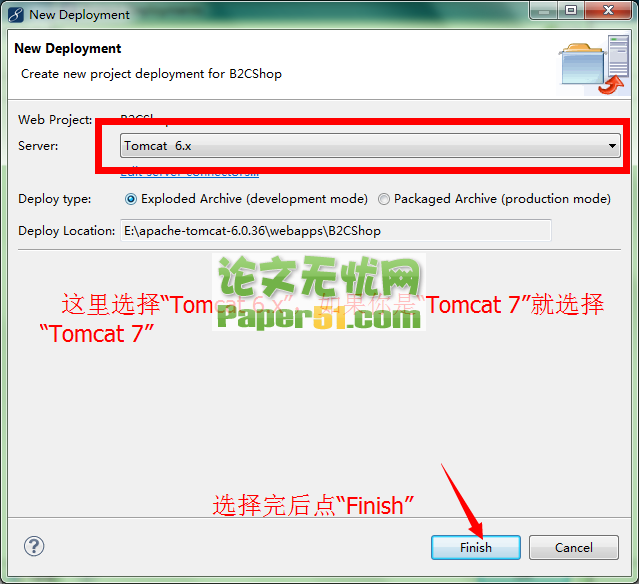Click the Deploy Location label
This screenshot has height=584, width=639.
tap(66, 231)
